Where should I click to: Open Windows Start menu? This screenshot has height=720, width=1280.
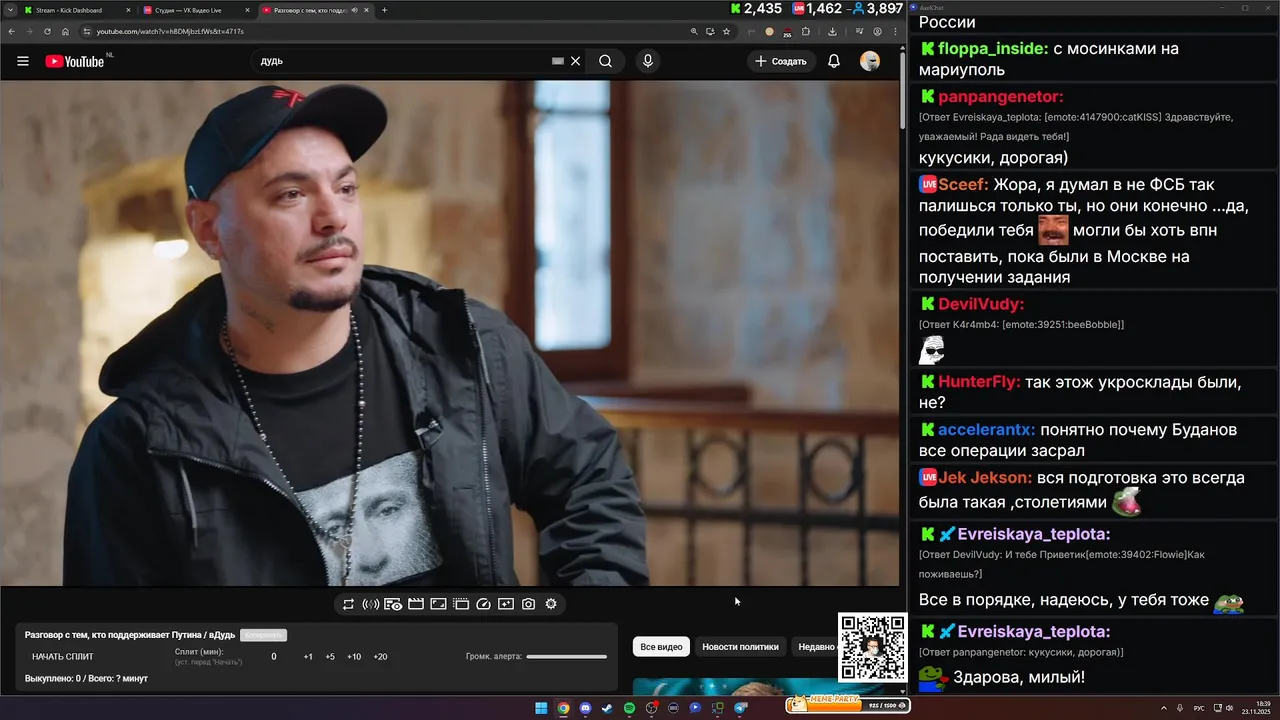[x=541, y=708]
